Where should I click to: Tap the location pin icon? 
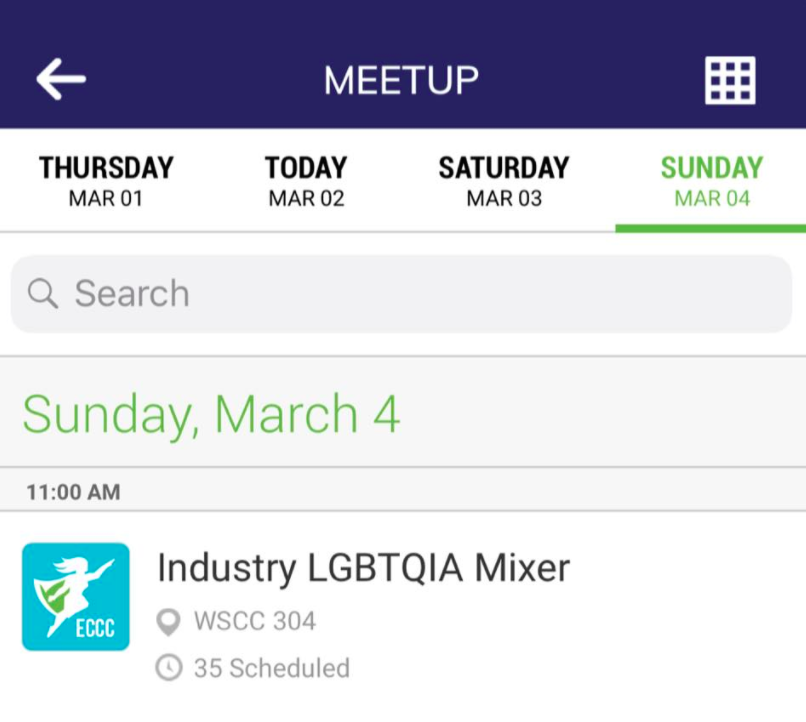pyautogui.click(x=170, y=622)
